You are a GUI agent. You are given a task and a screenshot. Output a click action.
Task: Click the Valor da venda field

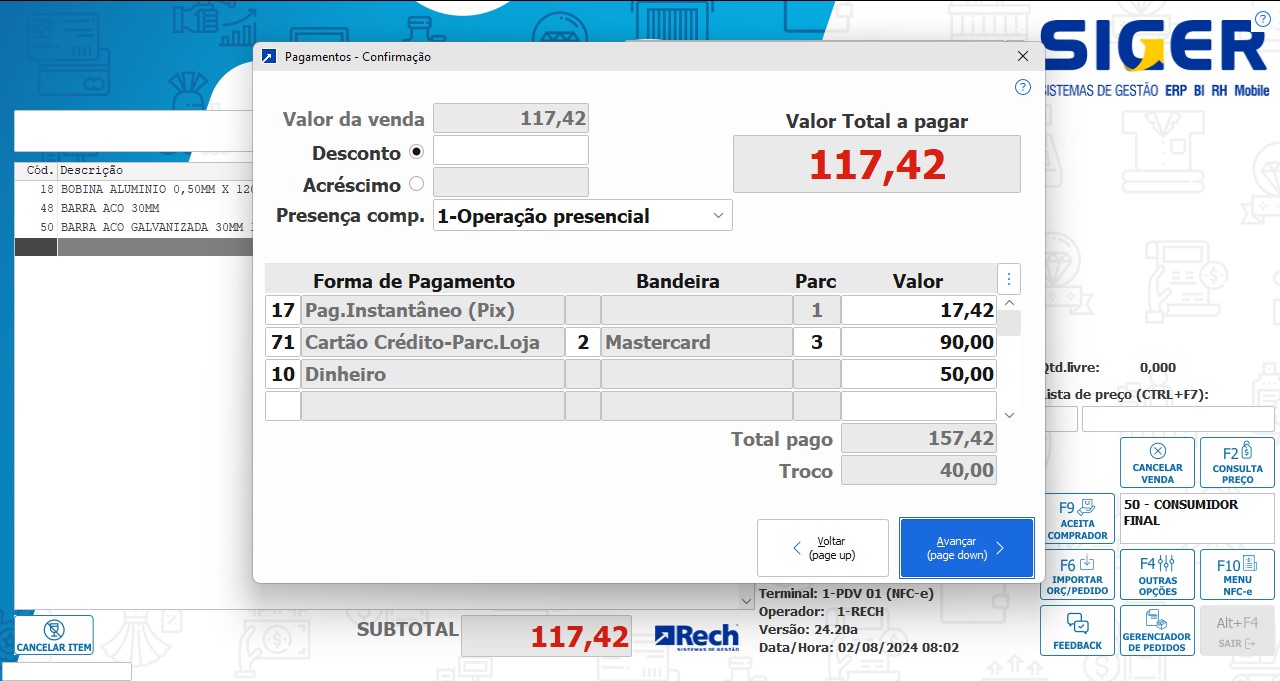[510, 118]
